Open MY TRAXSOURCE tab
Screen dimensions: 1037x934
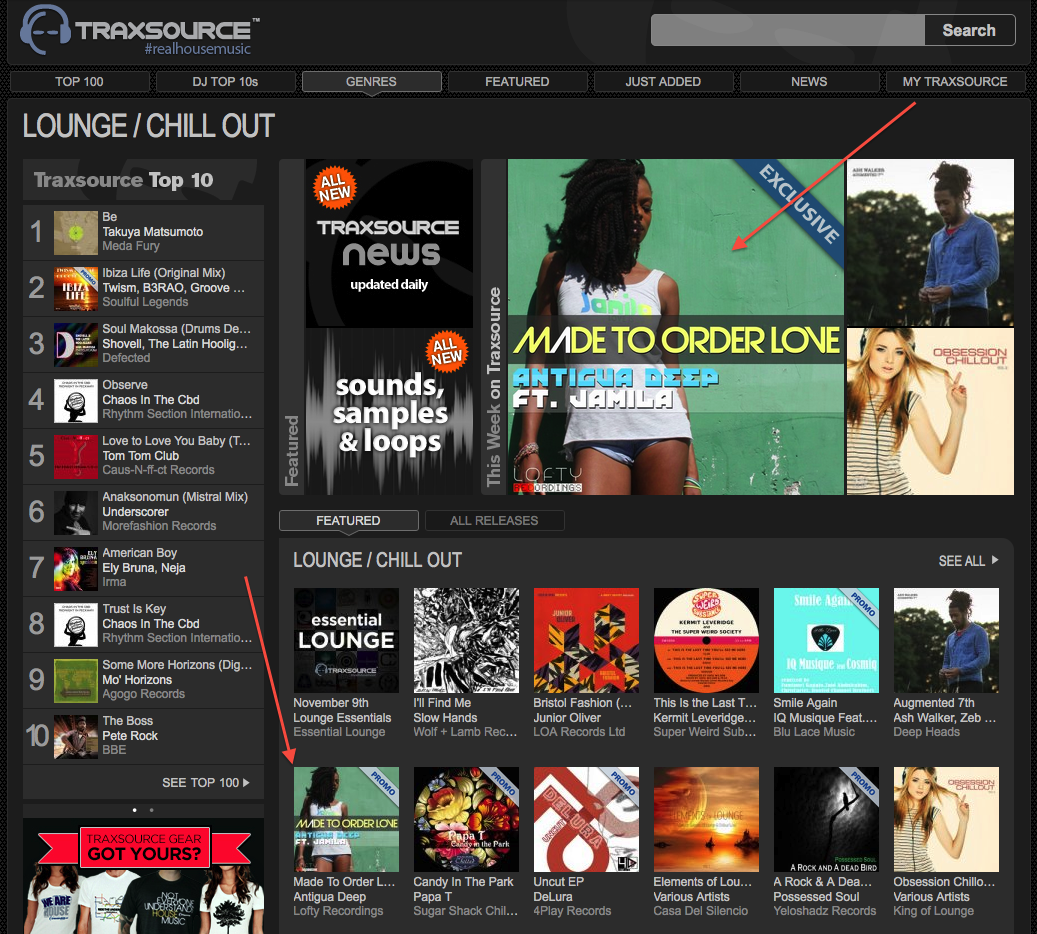click(955, 81)
